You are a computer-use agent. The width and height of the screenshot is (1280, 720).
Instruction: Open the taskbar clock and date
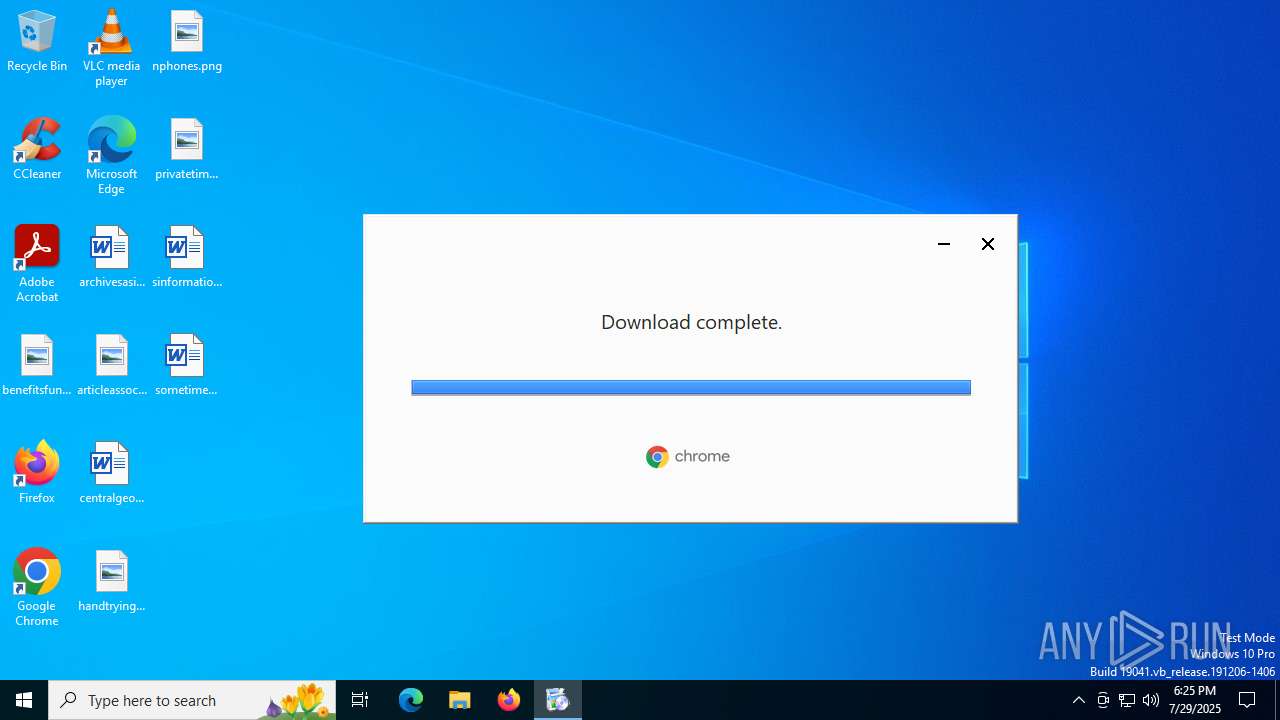[1195, 700]
